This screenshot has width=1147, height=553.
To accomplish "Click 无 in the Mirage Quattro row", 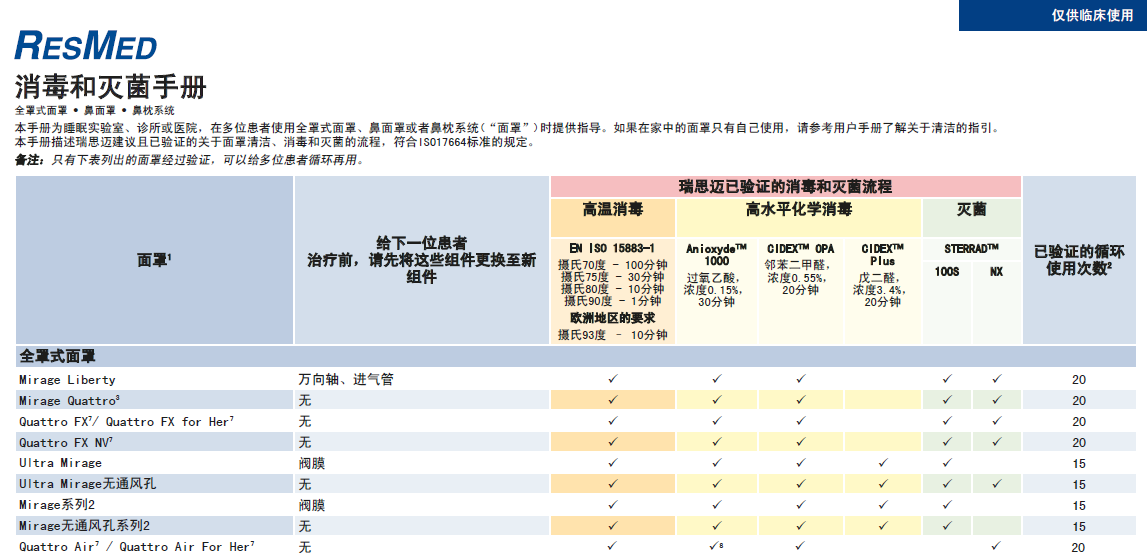I will point(305,401).
